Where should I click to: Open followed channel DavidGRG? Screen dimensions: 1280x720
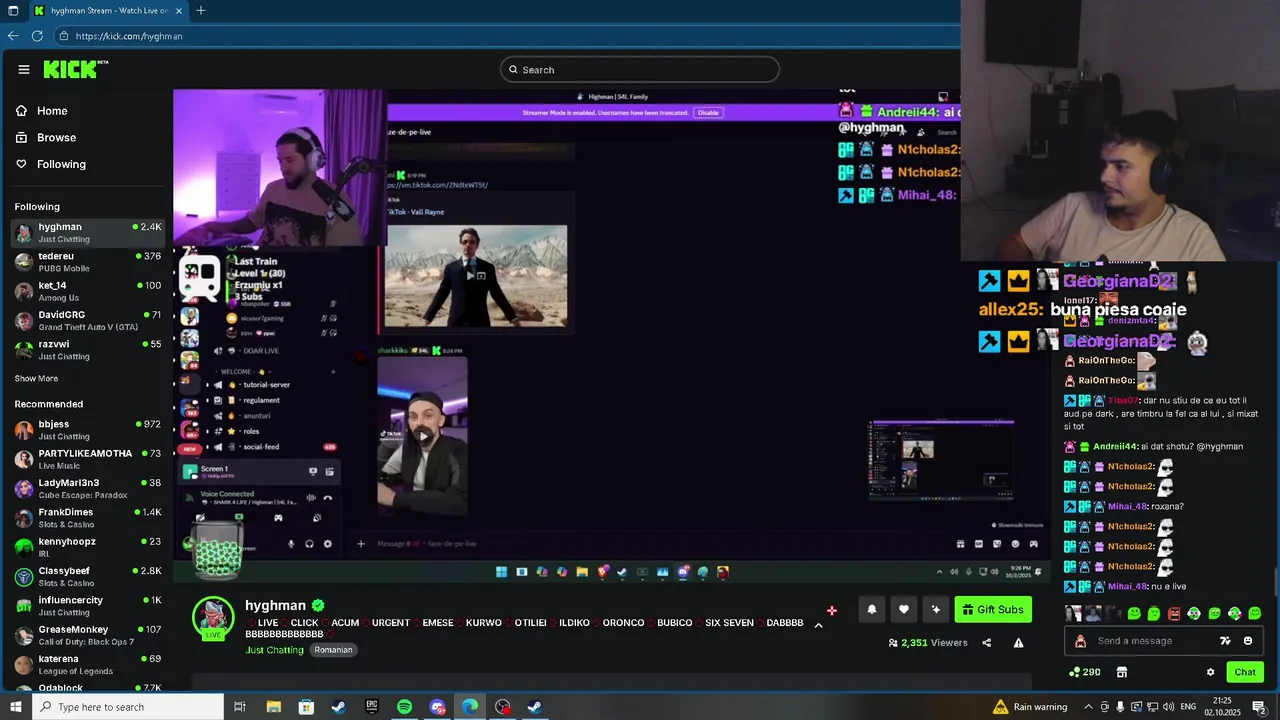(x=87, y=320)
